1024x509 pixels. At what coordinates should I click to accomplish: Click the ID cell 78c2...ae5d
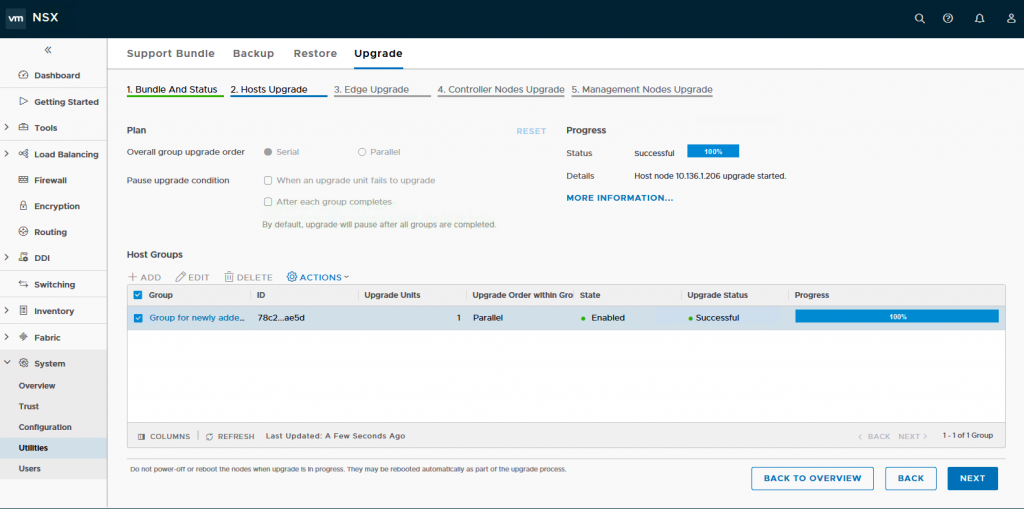pos(281,318)
